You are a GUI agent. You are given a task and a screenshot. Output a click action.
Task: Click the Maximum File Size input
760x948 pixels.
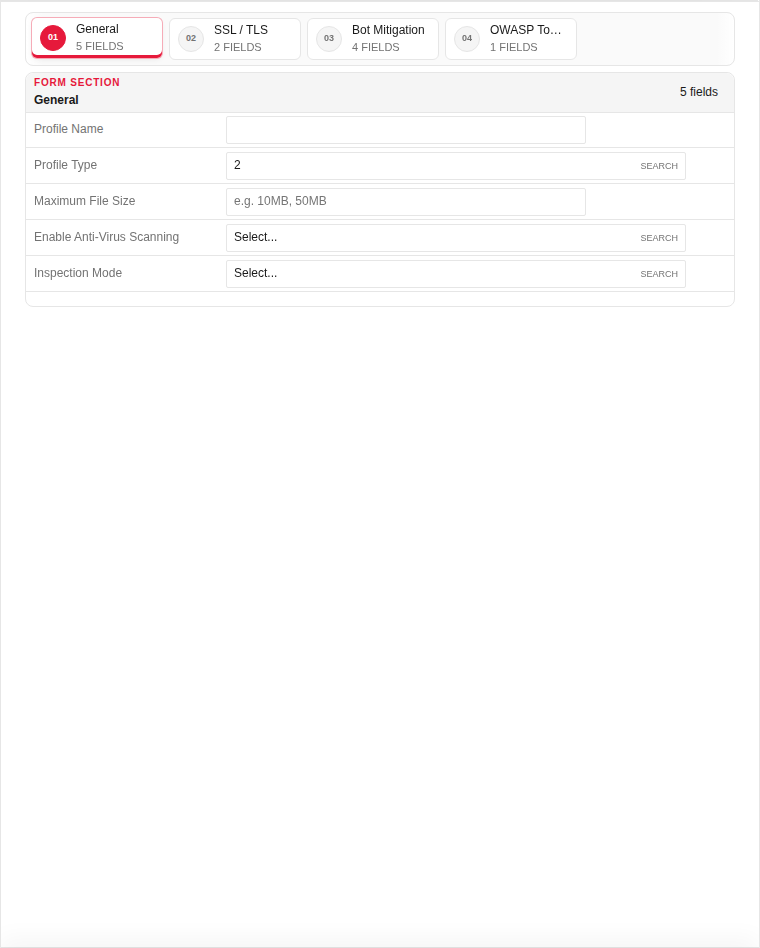click(406, 202)
